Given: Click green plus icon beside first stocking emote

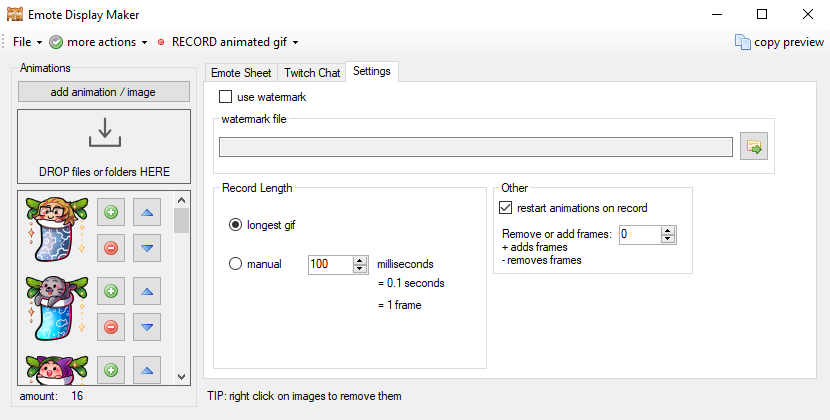Looking at the screenshot, I should 111,212.
